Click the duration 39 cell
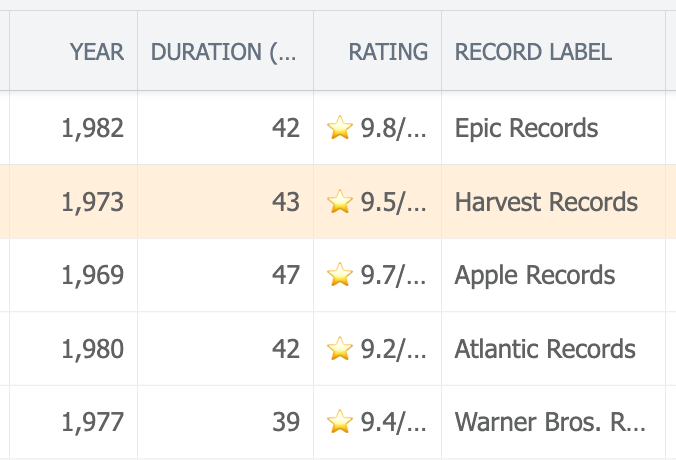 click(225, 422)
